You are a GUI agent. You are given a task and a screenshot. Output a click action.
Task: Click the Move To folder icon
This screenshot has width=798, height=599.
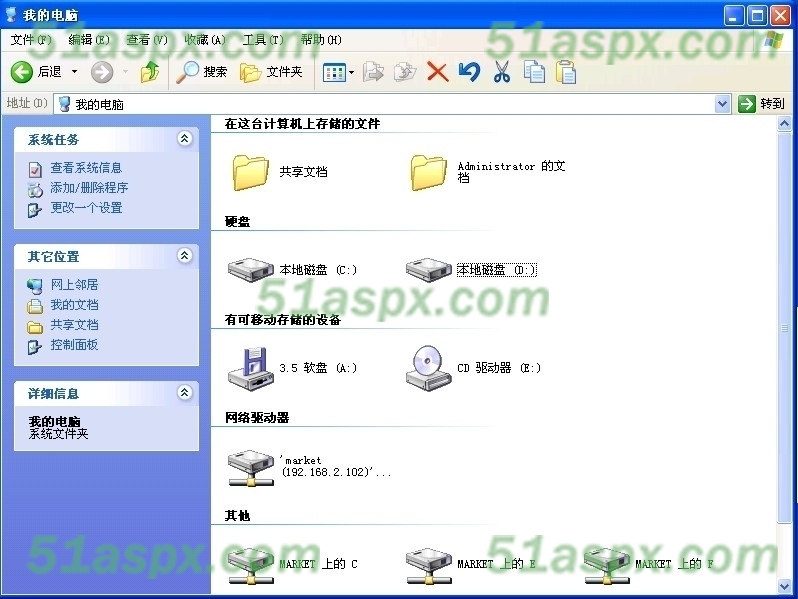coord(374,72)
